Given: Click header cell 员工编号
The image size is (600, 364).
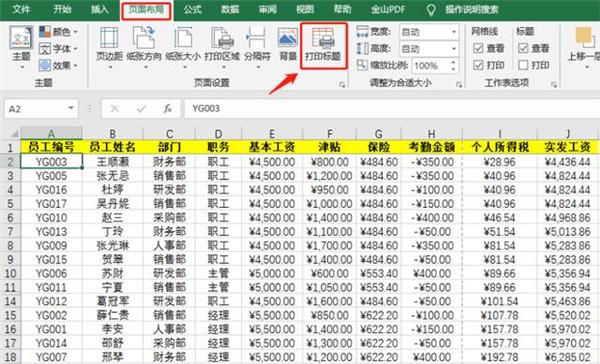Looking at the screenshot, I should click(51, 147).
